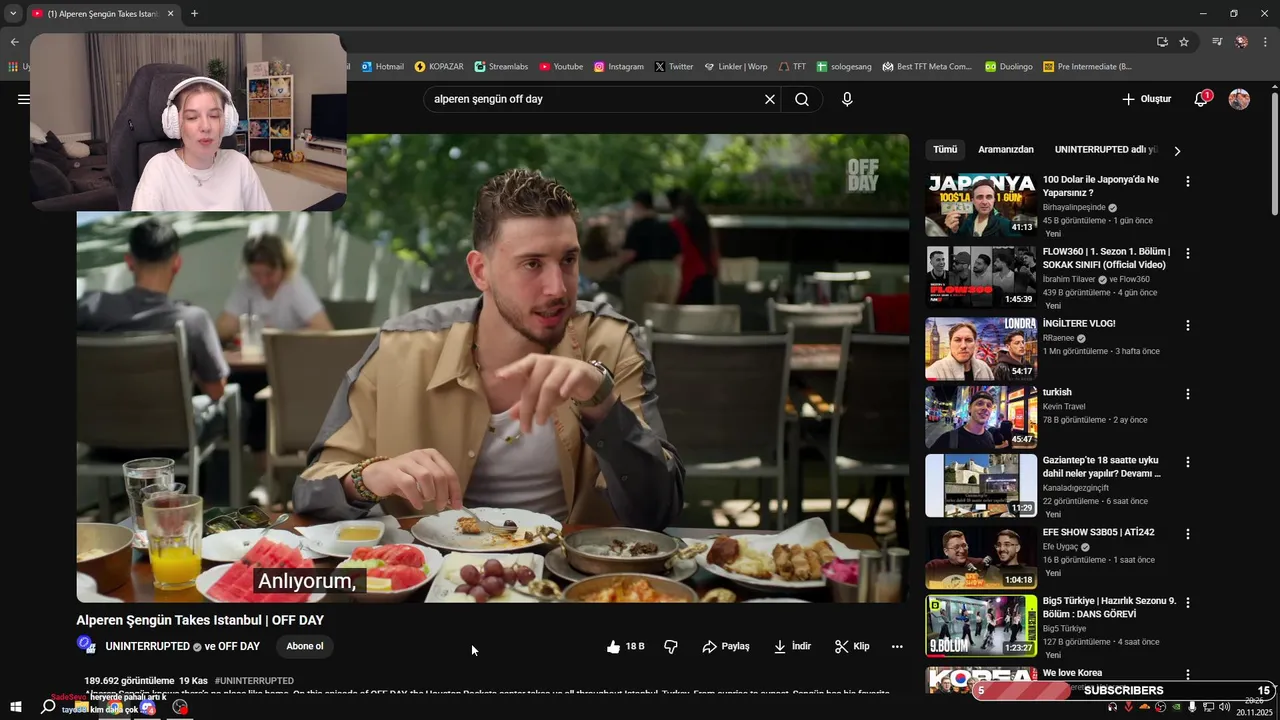This screenshot has height=720, width=1280.
Task: Focus the YouTube search input field
Action: 594,99
